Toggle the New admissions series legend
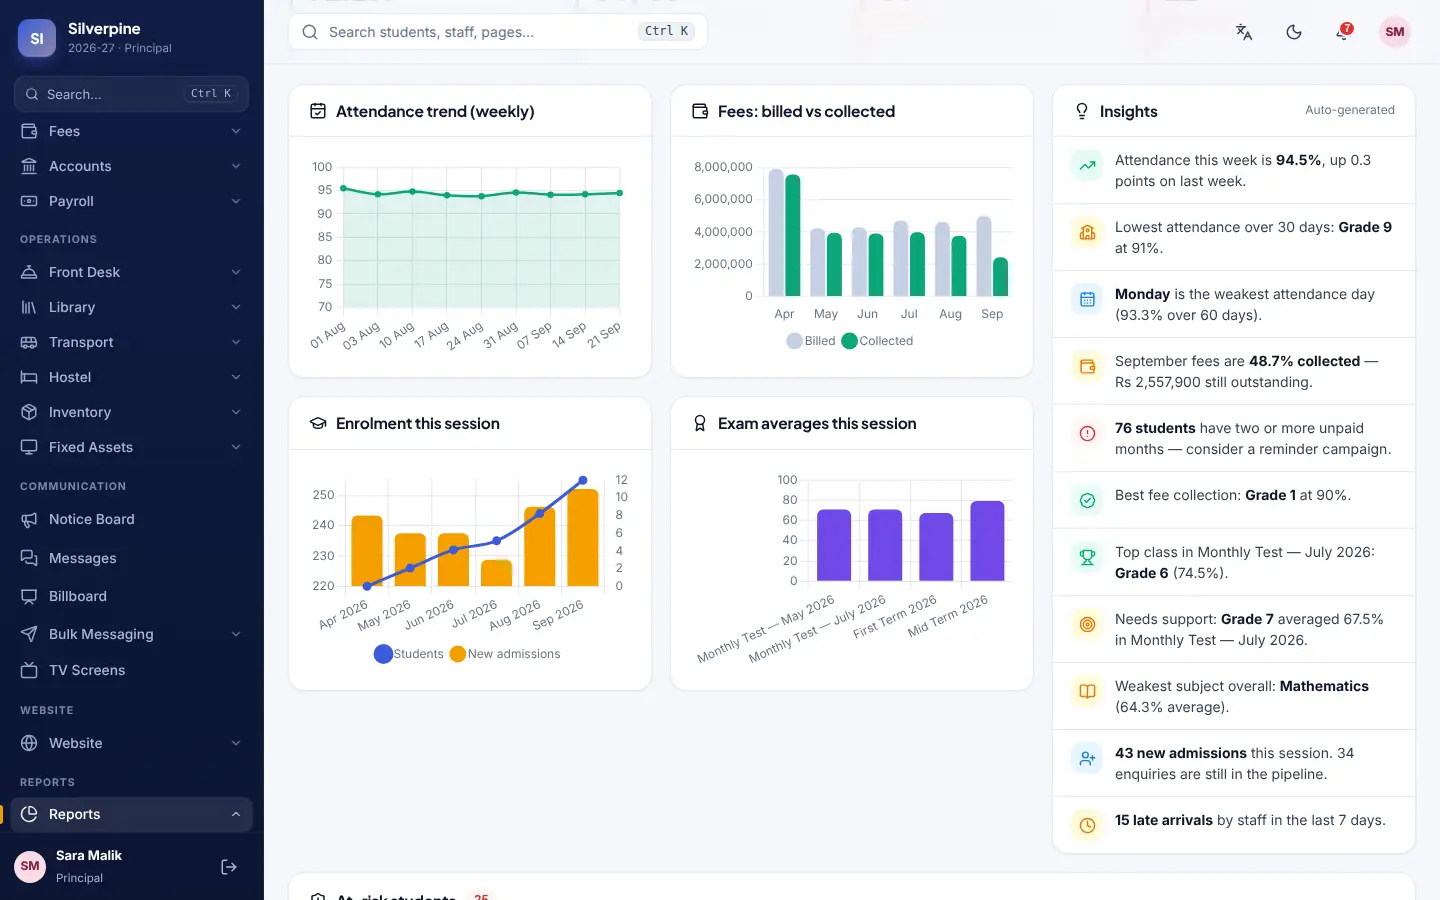Viewport: 1440px width, 900px height. [505, 654]
